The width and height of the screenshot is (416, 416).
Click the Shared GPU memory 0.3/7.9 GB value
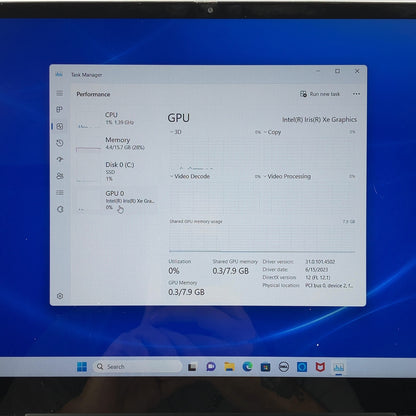tap(231, 271)
